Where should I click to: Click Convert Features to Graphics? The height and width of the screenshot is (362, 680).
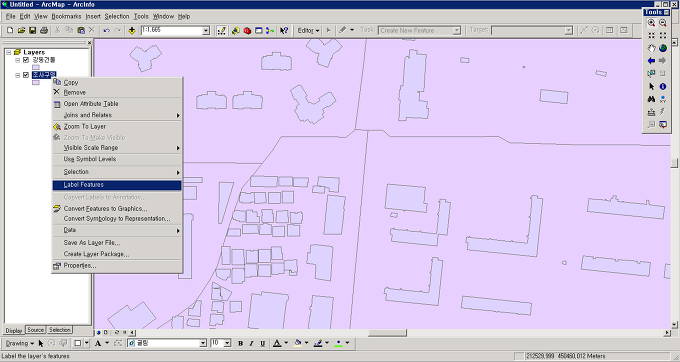117,209
